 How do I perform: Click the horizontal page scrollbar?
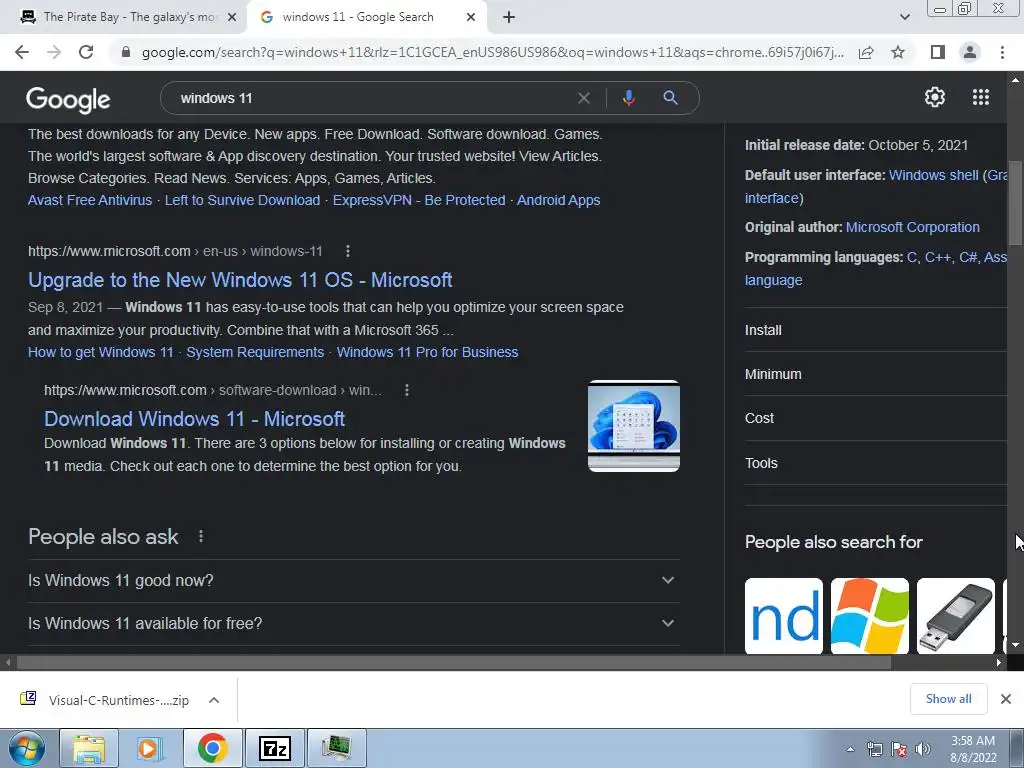pyautogui.click(x=454, y=662)
